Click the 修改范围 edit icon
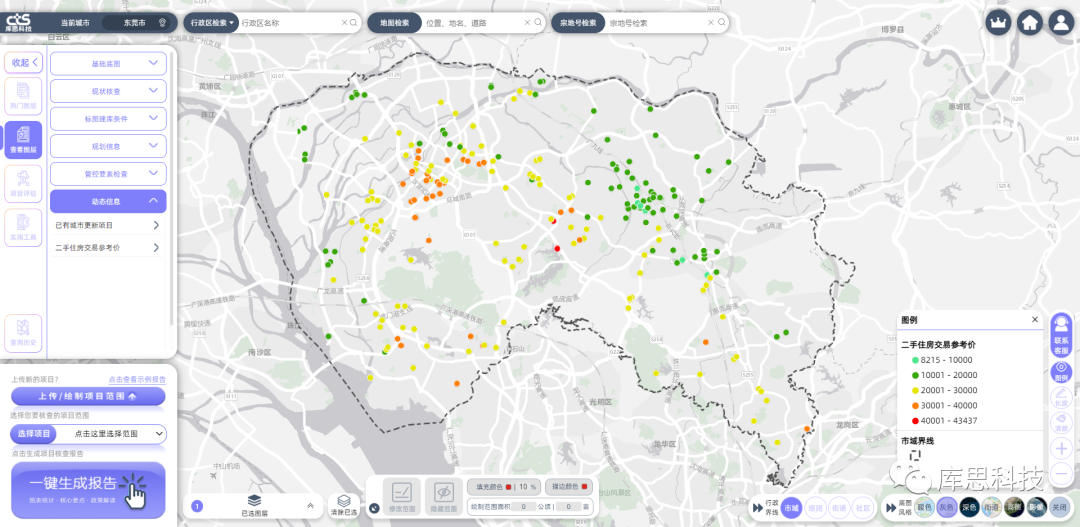This screenshot has width=1080, height=527. point(401,497)
